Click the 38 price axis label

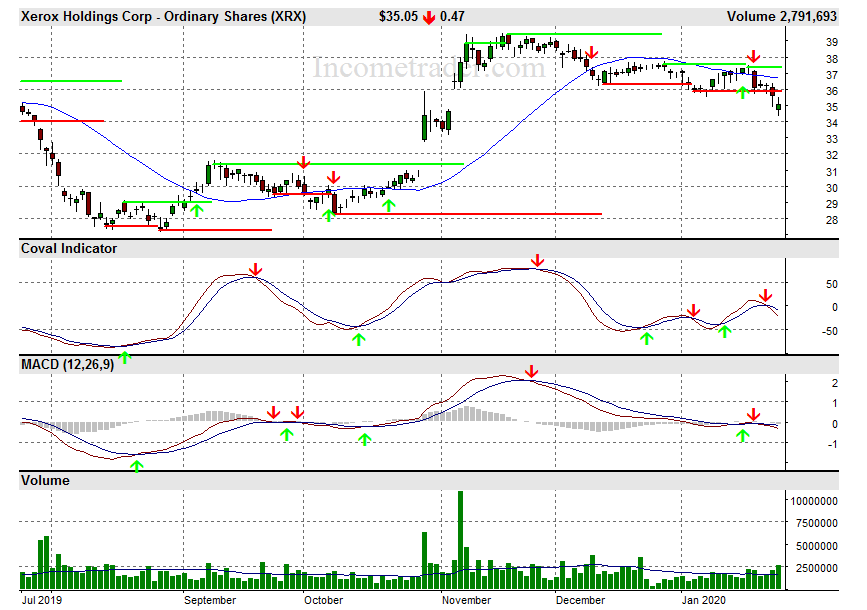(x=832, y=59)
